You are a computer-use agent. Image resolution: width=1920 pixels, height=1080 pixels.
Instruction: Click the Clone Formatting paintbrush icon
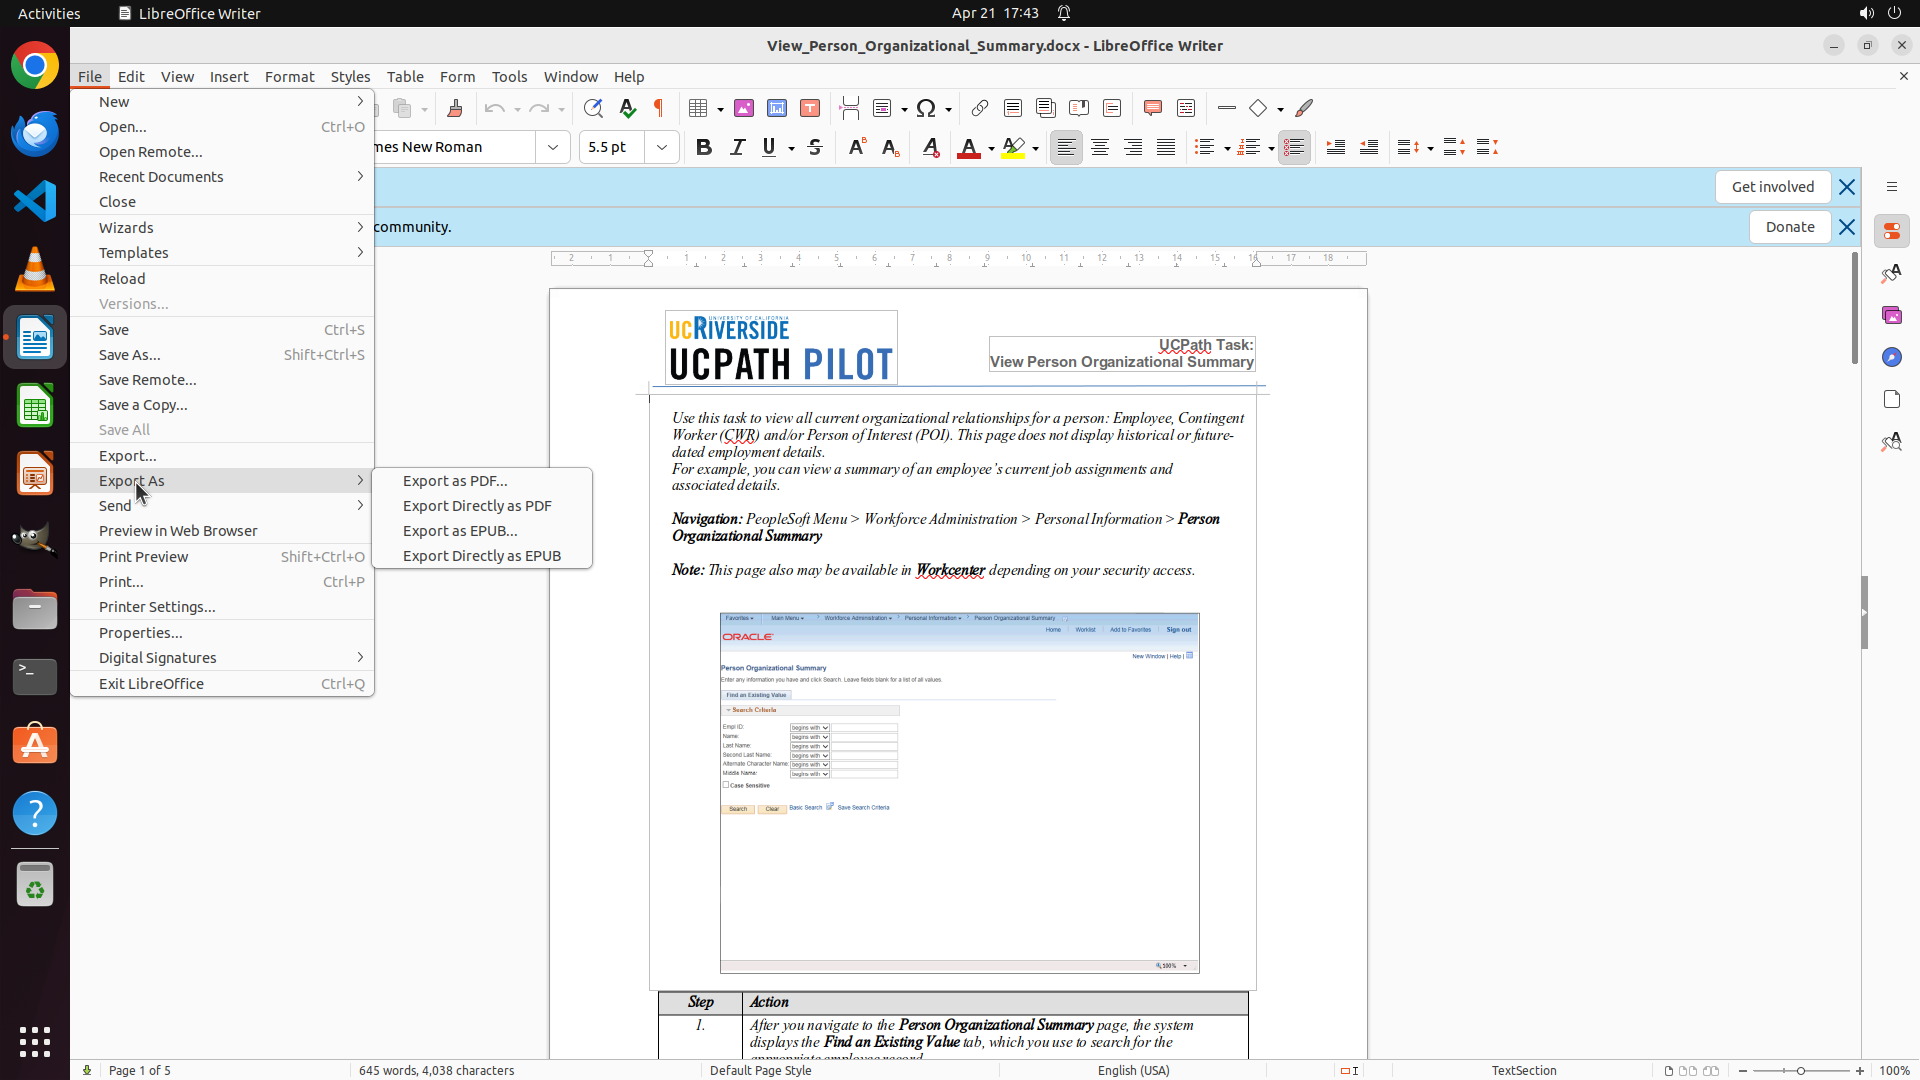click(455, 108)
